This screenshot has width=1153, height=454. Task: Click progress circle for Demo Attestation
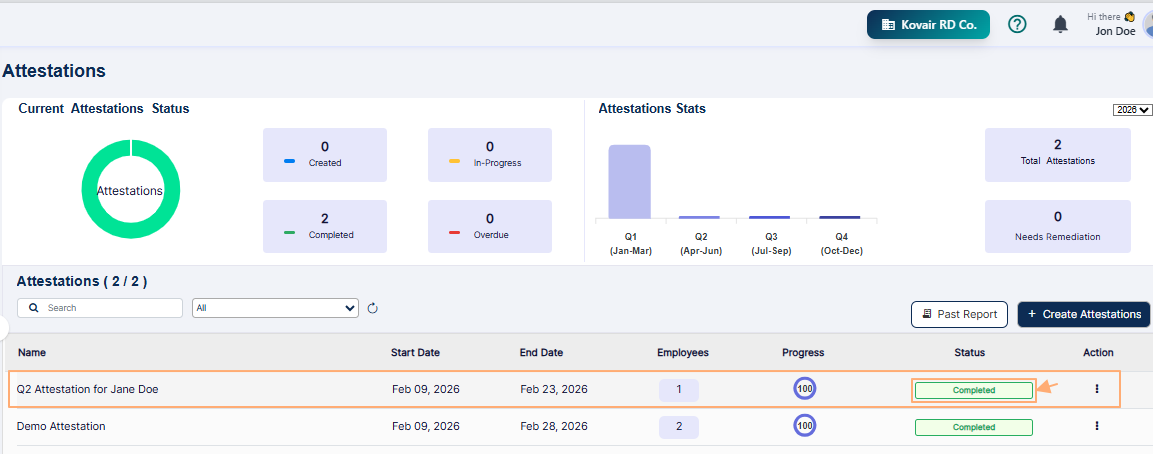804,426
